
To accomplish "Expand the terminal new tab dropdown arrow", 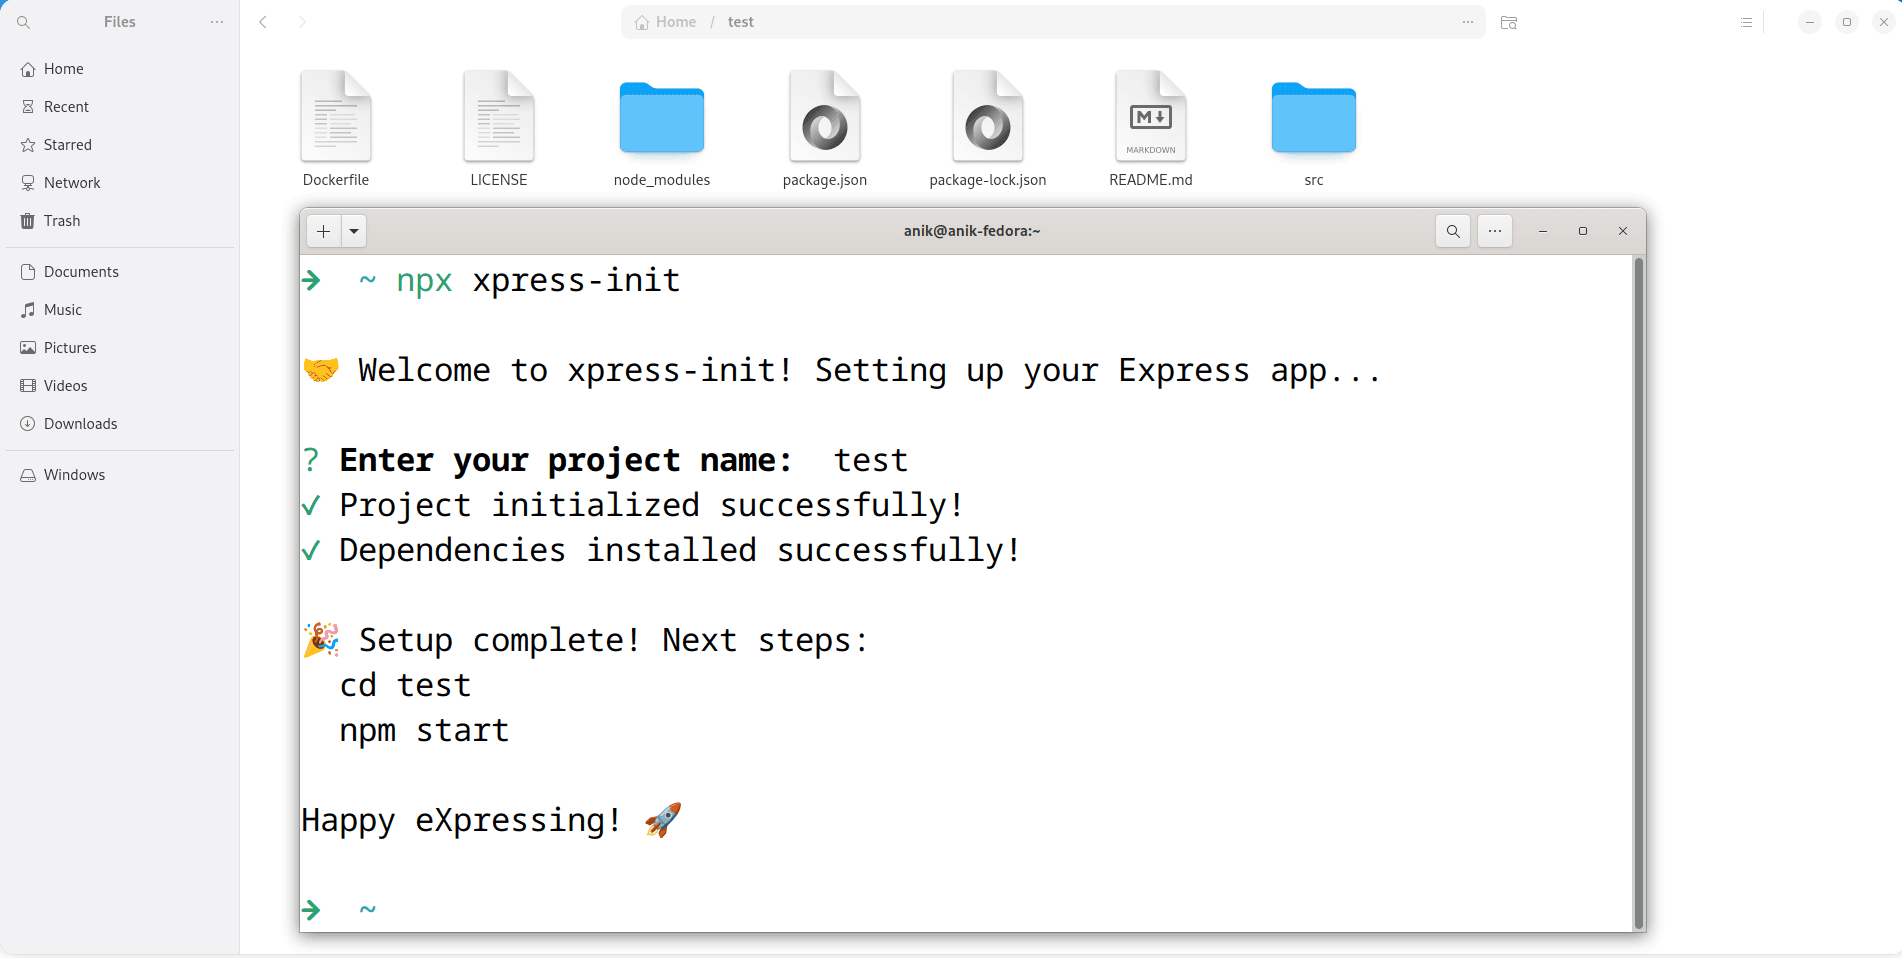I will (354, 231).
